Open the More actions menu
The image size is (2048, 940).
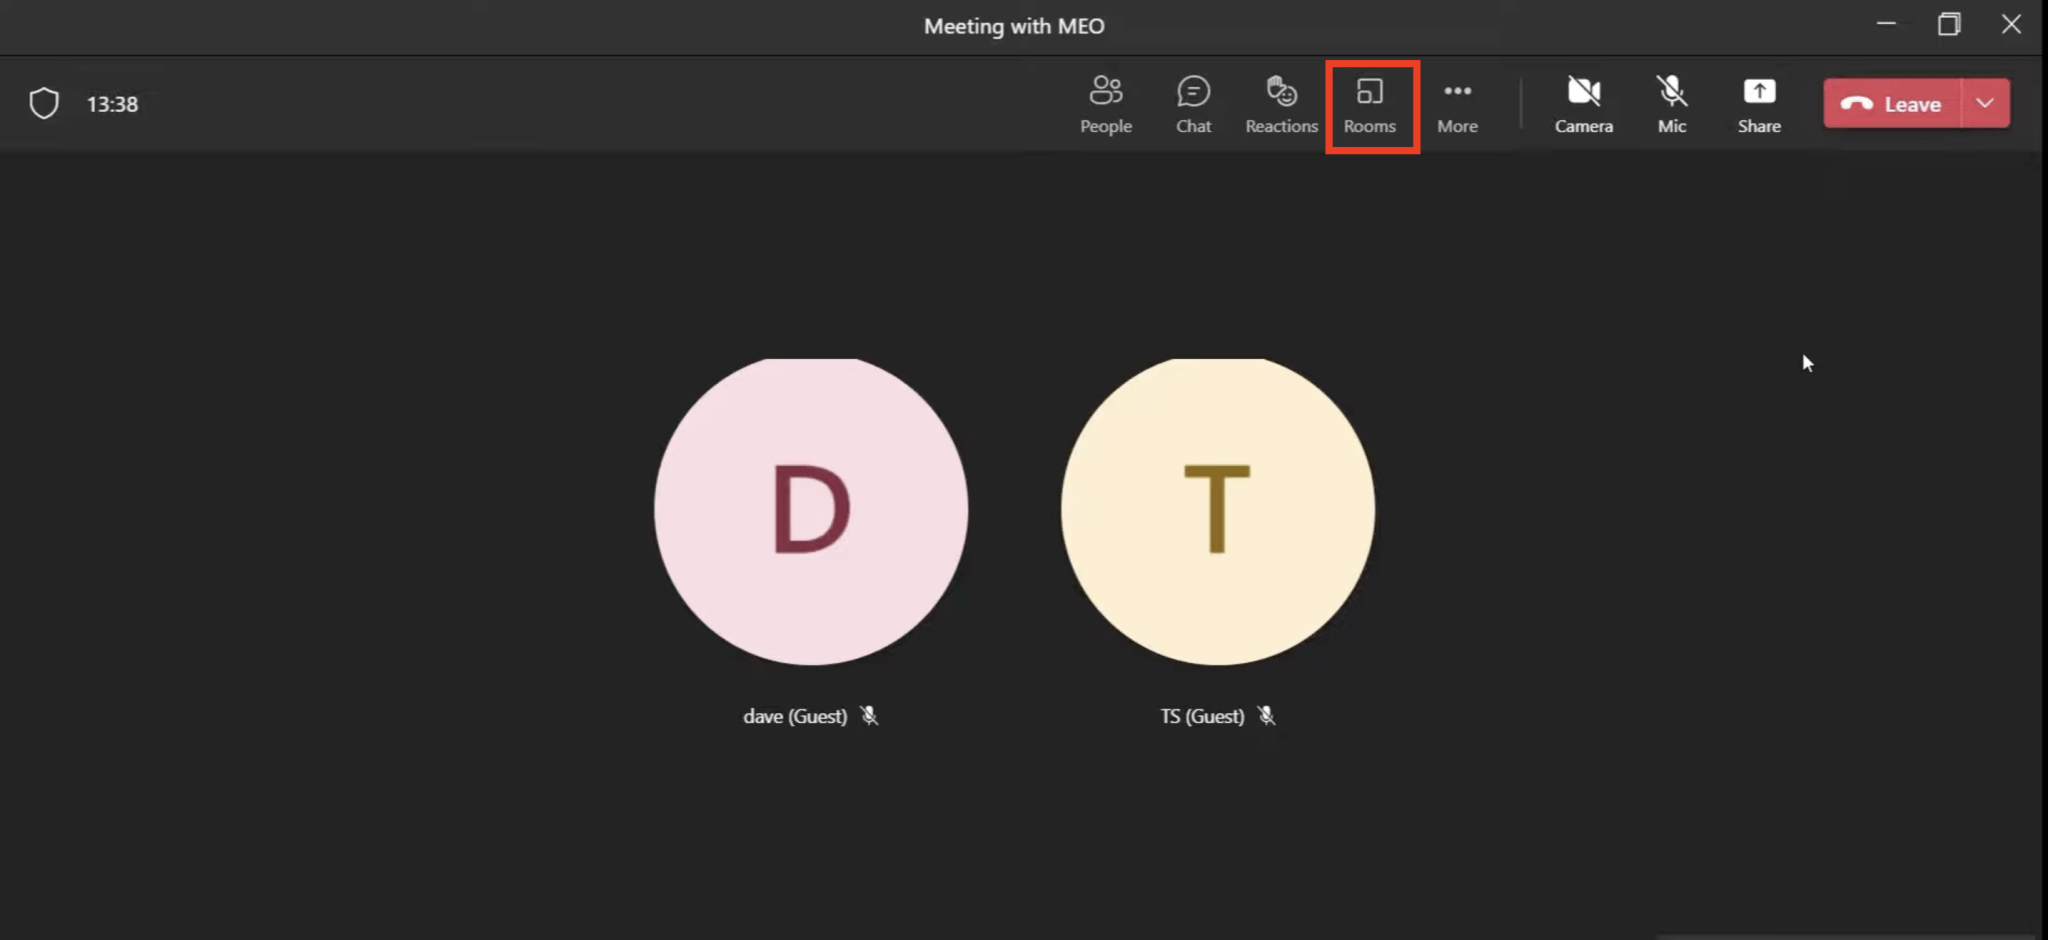pos(1457,103)
